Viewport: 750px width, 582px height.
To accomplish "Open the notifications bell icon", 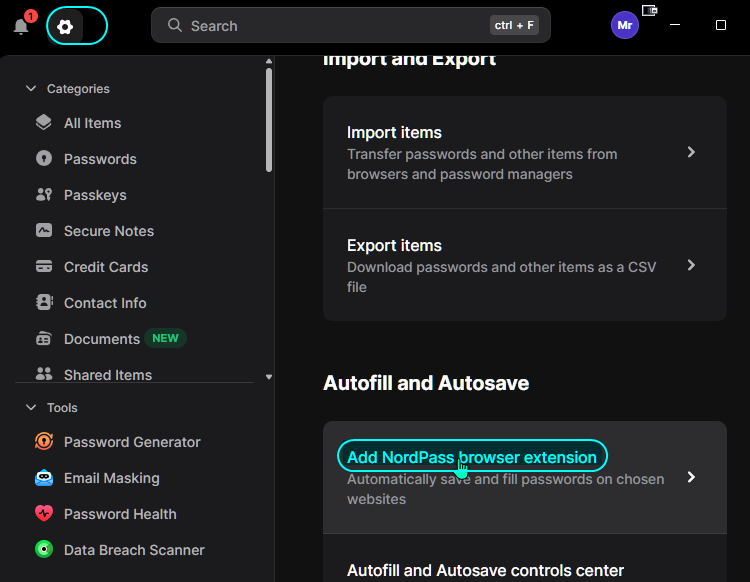I will click(21, 26).
